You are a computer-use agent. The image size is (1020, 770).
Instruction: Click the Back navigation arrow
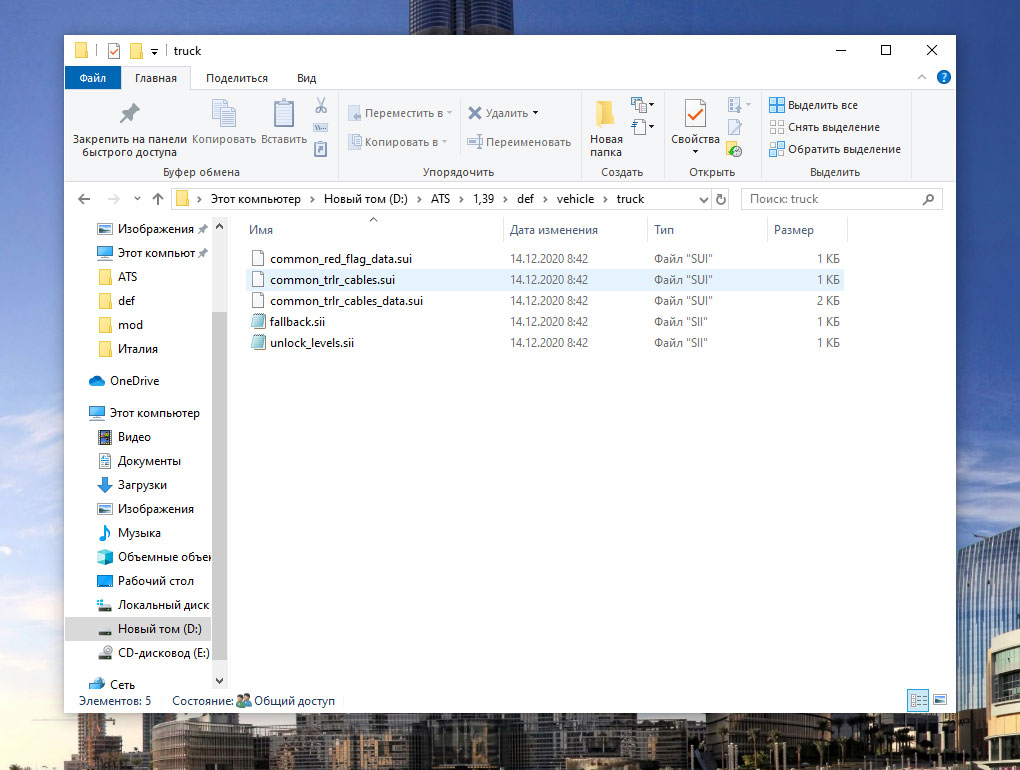click(84, 199)
